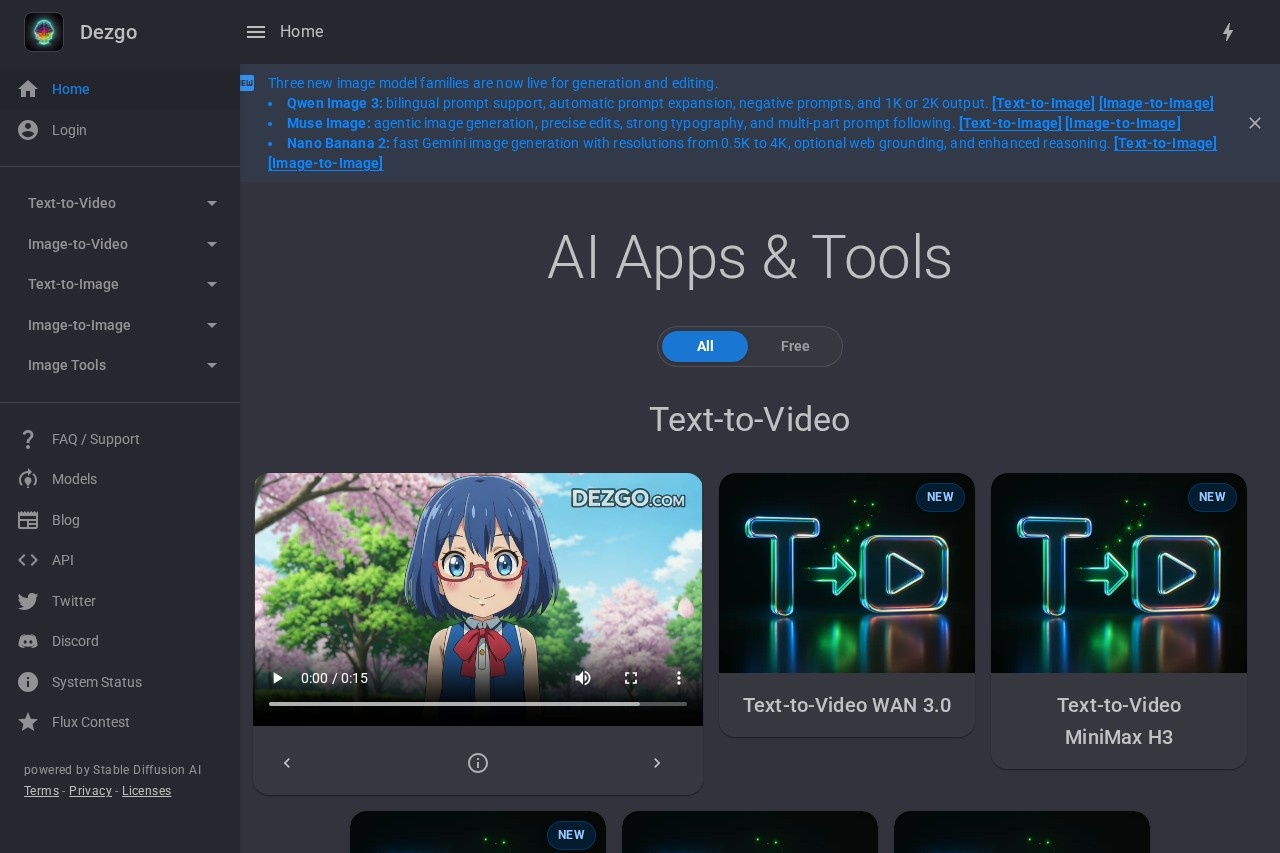This screenshot has height=853, width=1280.
Task: Click the API code brackets icon
Action: [28, 560]
